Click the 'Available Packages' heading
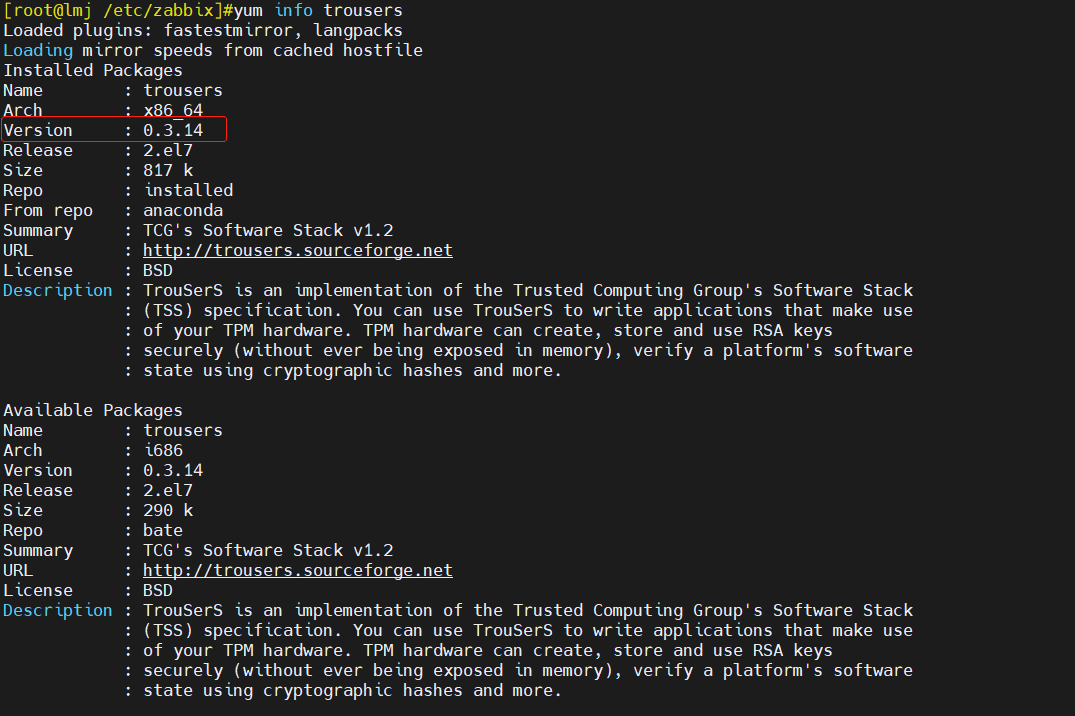The height and width of the screenshot is (716, 1075). pos(93,410)
